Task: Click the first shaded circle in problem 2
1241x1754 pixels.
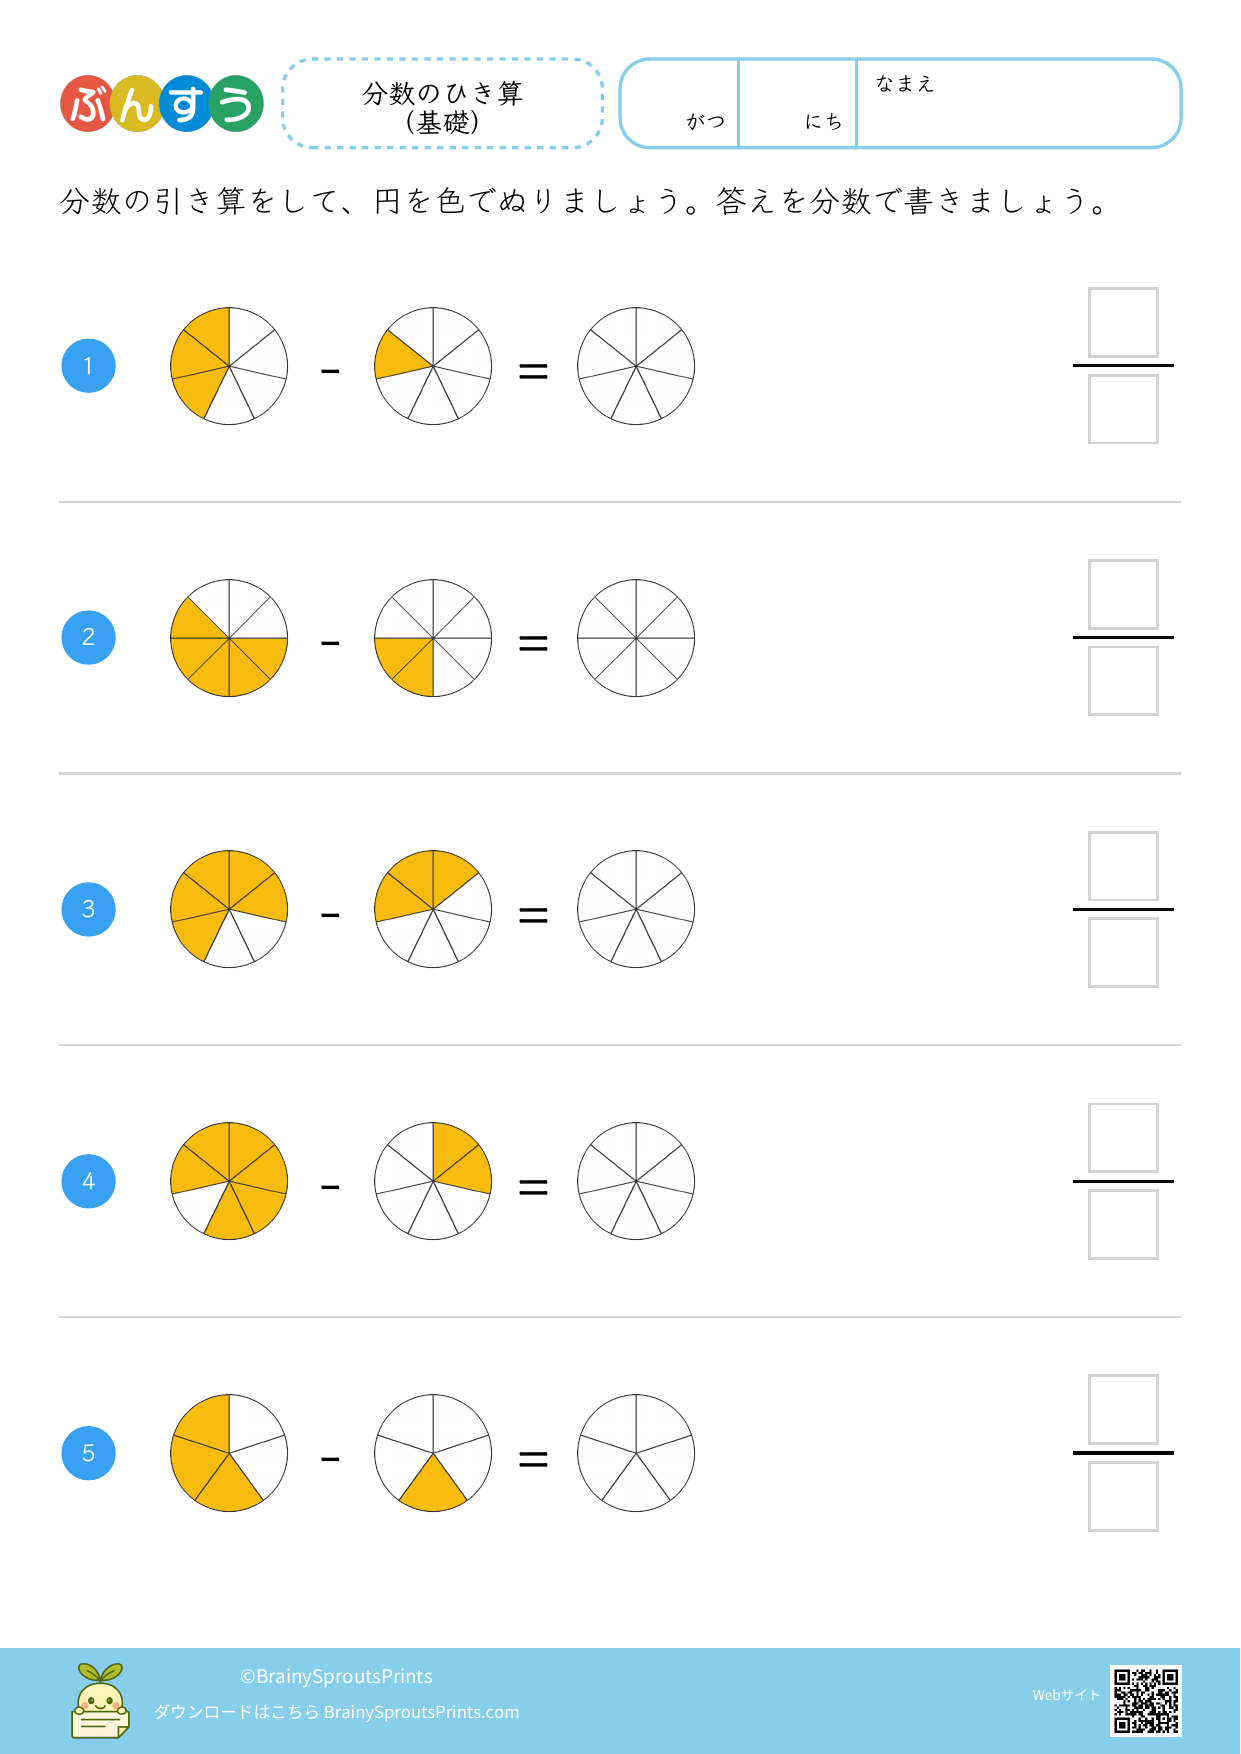Action: (229, 638)
